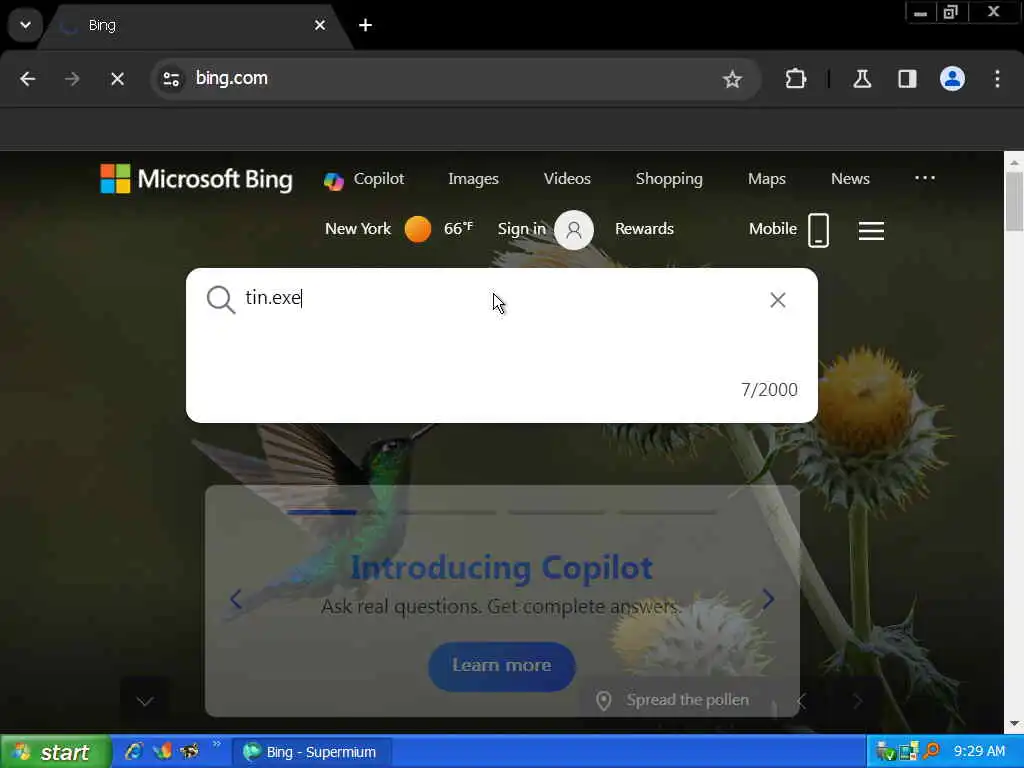Clear the search box with X
This screenshot has width=1024, height=768.
[x=777, y=300]
